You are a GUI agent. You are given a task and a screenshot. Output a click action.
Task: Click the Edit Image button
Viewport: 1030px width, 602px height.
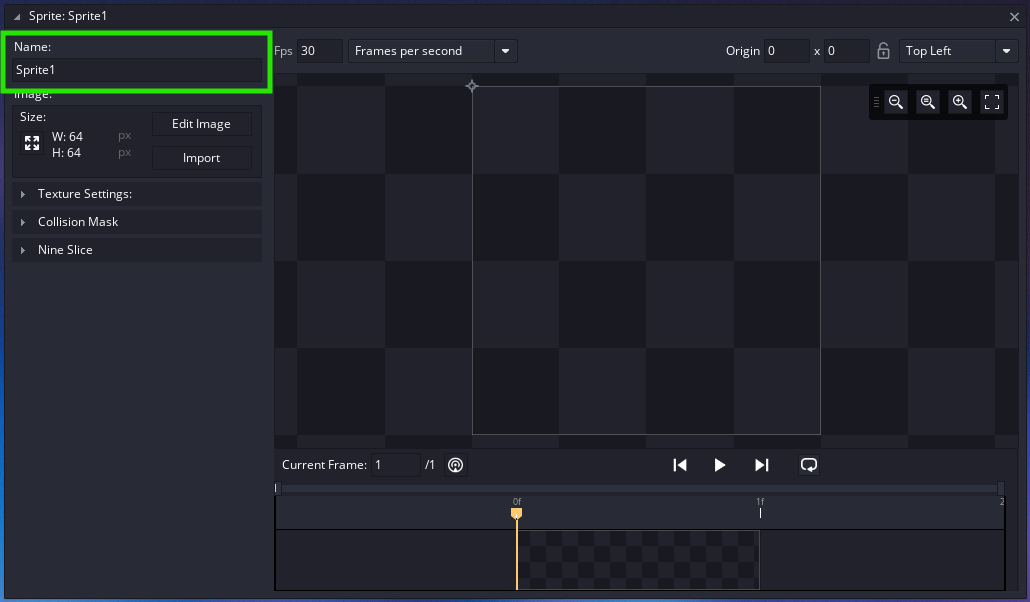tap(201, 123)
